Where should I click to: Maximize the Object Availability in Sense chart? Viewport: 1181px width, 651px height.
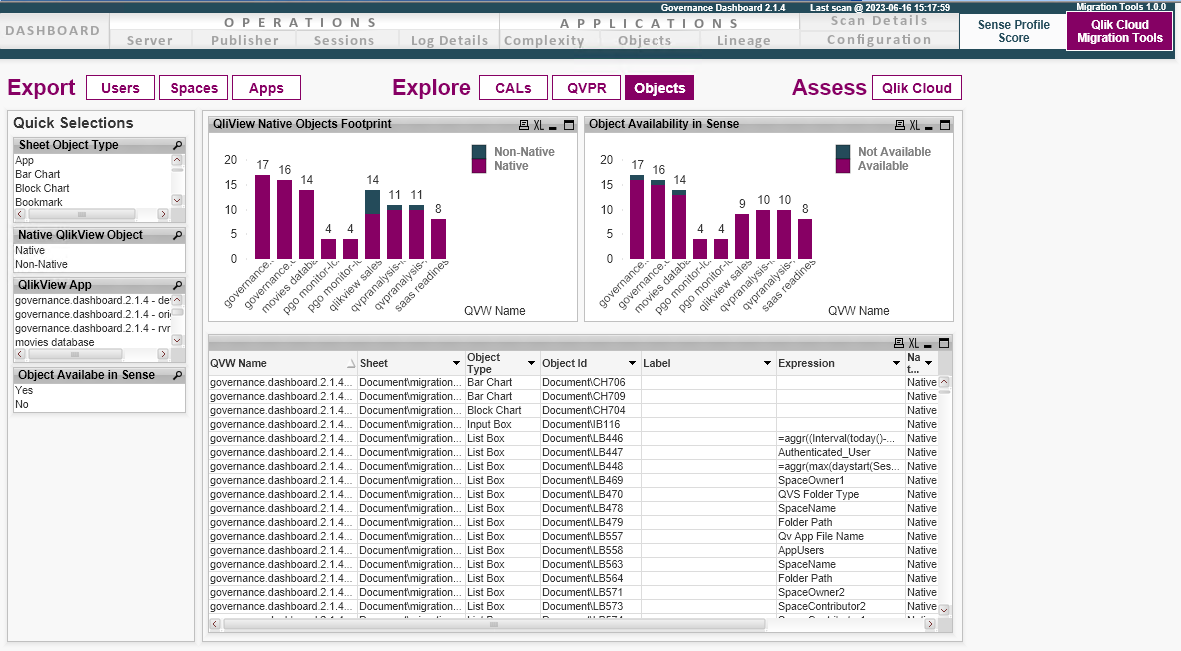tap(945, 124)
